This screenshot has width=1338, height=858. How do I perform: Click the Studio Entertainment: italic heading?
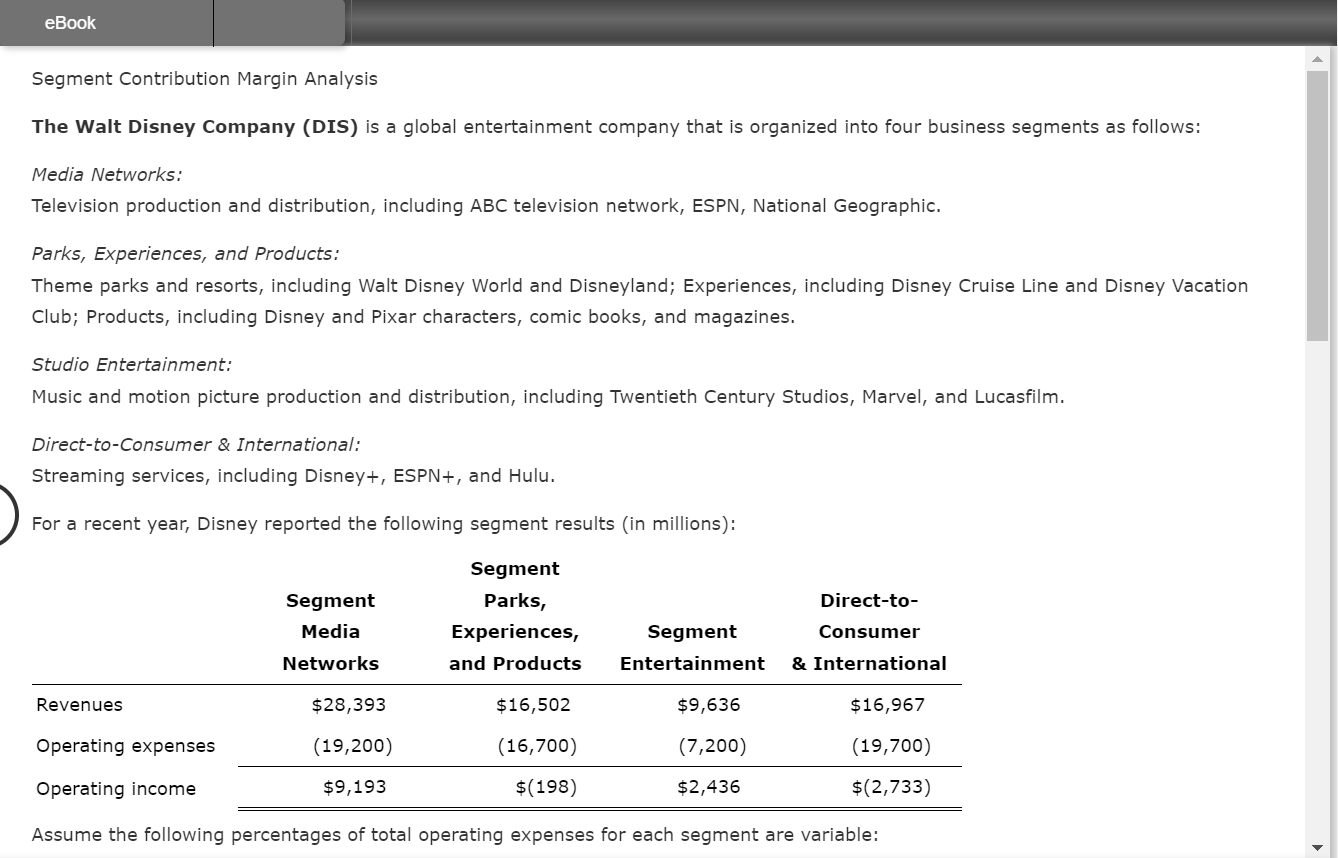click(x=131, y=365)
